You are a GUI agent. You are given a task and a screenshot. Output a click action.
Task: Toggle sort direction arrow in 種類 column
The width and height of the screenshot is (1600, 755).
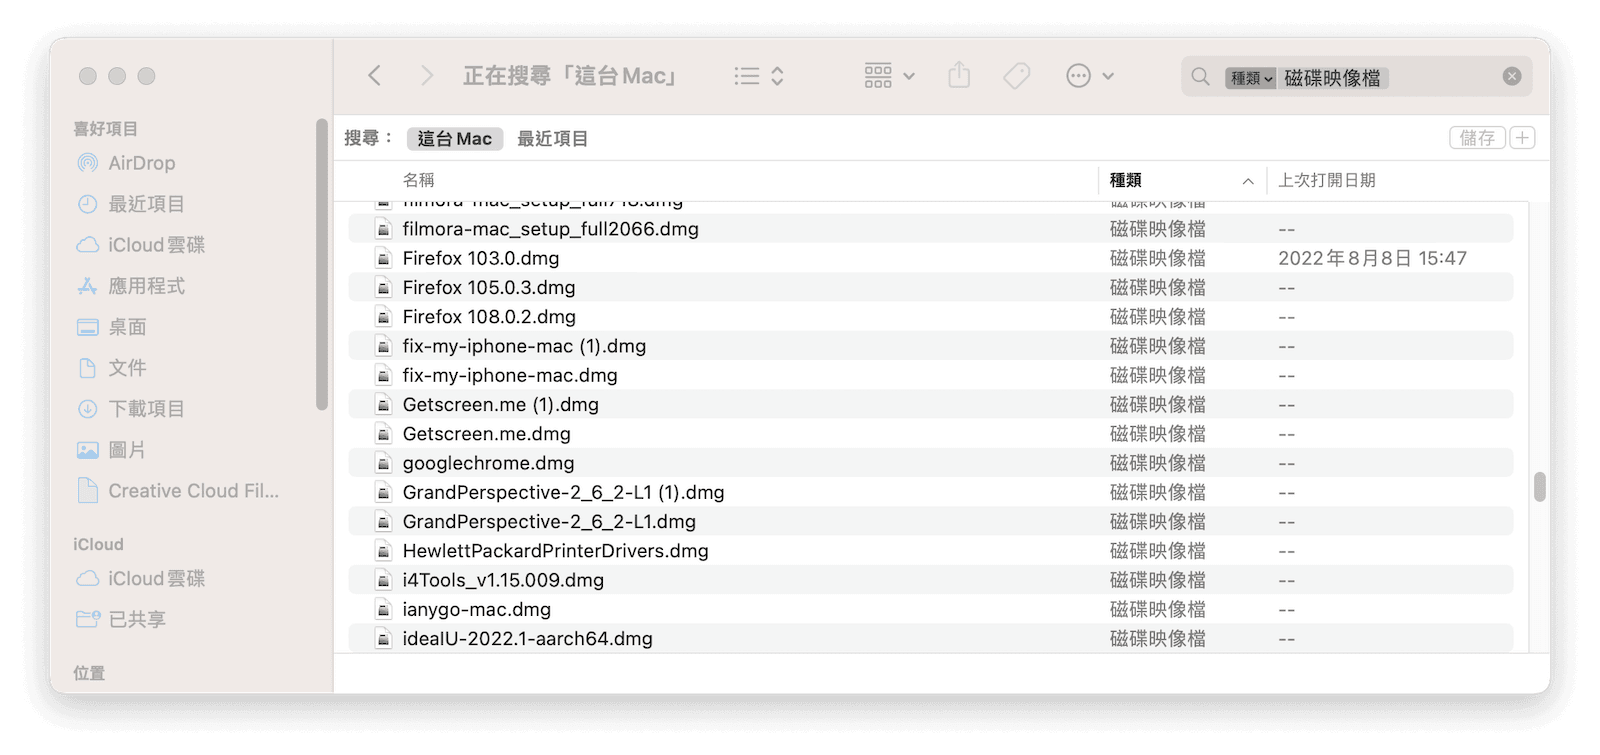pyautogui.click(x=1248, y=181)
